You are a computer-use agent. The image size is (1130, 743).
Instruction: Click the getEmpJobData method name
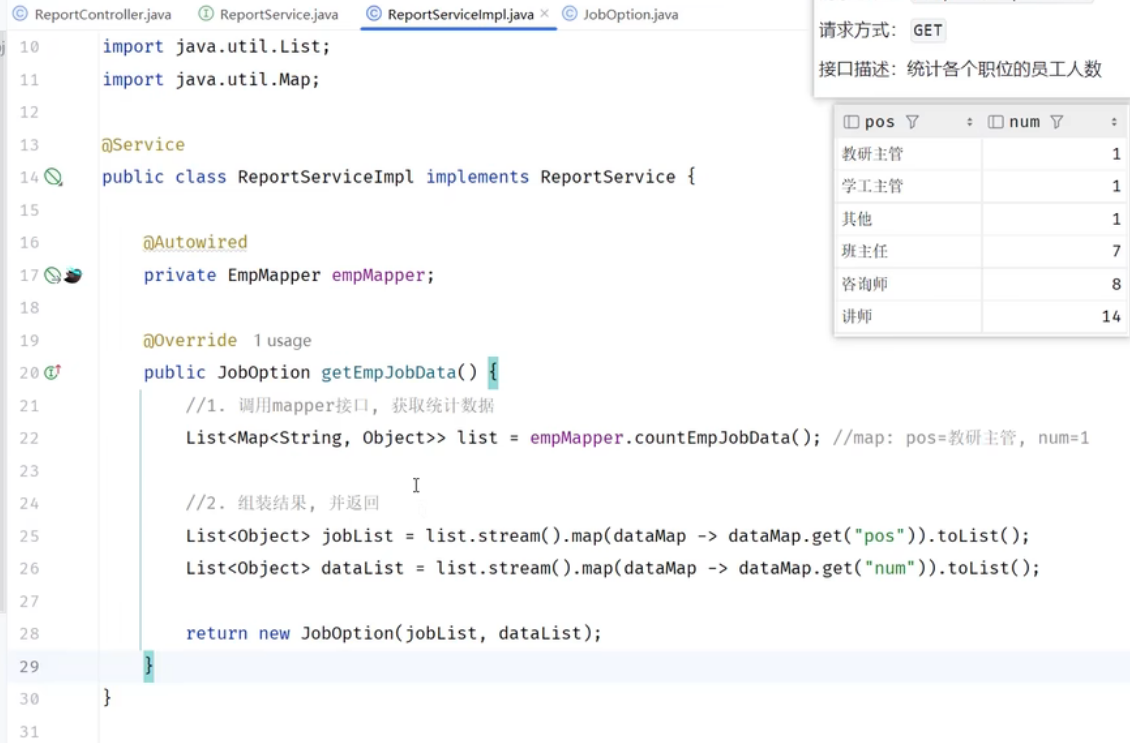click(x=388, y=373)
